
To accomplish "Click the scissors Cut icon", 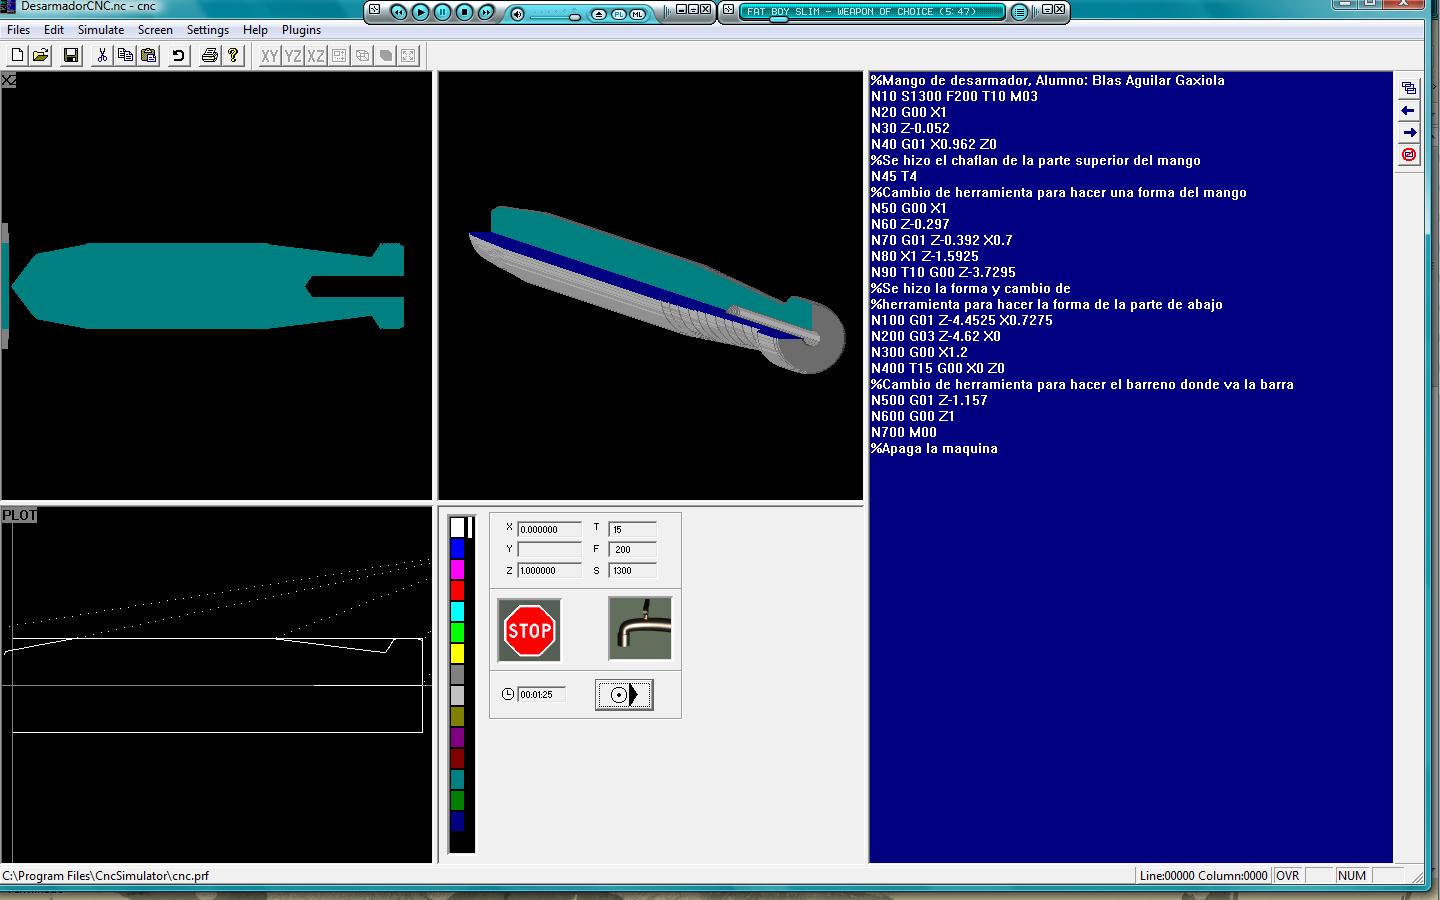I will click(x=101, y=56).
